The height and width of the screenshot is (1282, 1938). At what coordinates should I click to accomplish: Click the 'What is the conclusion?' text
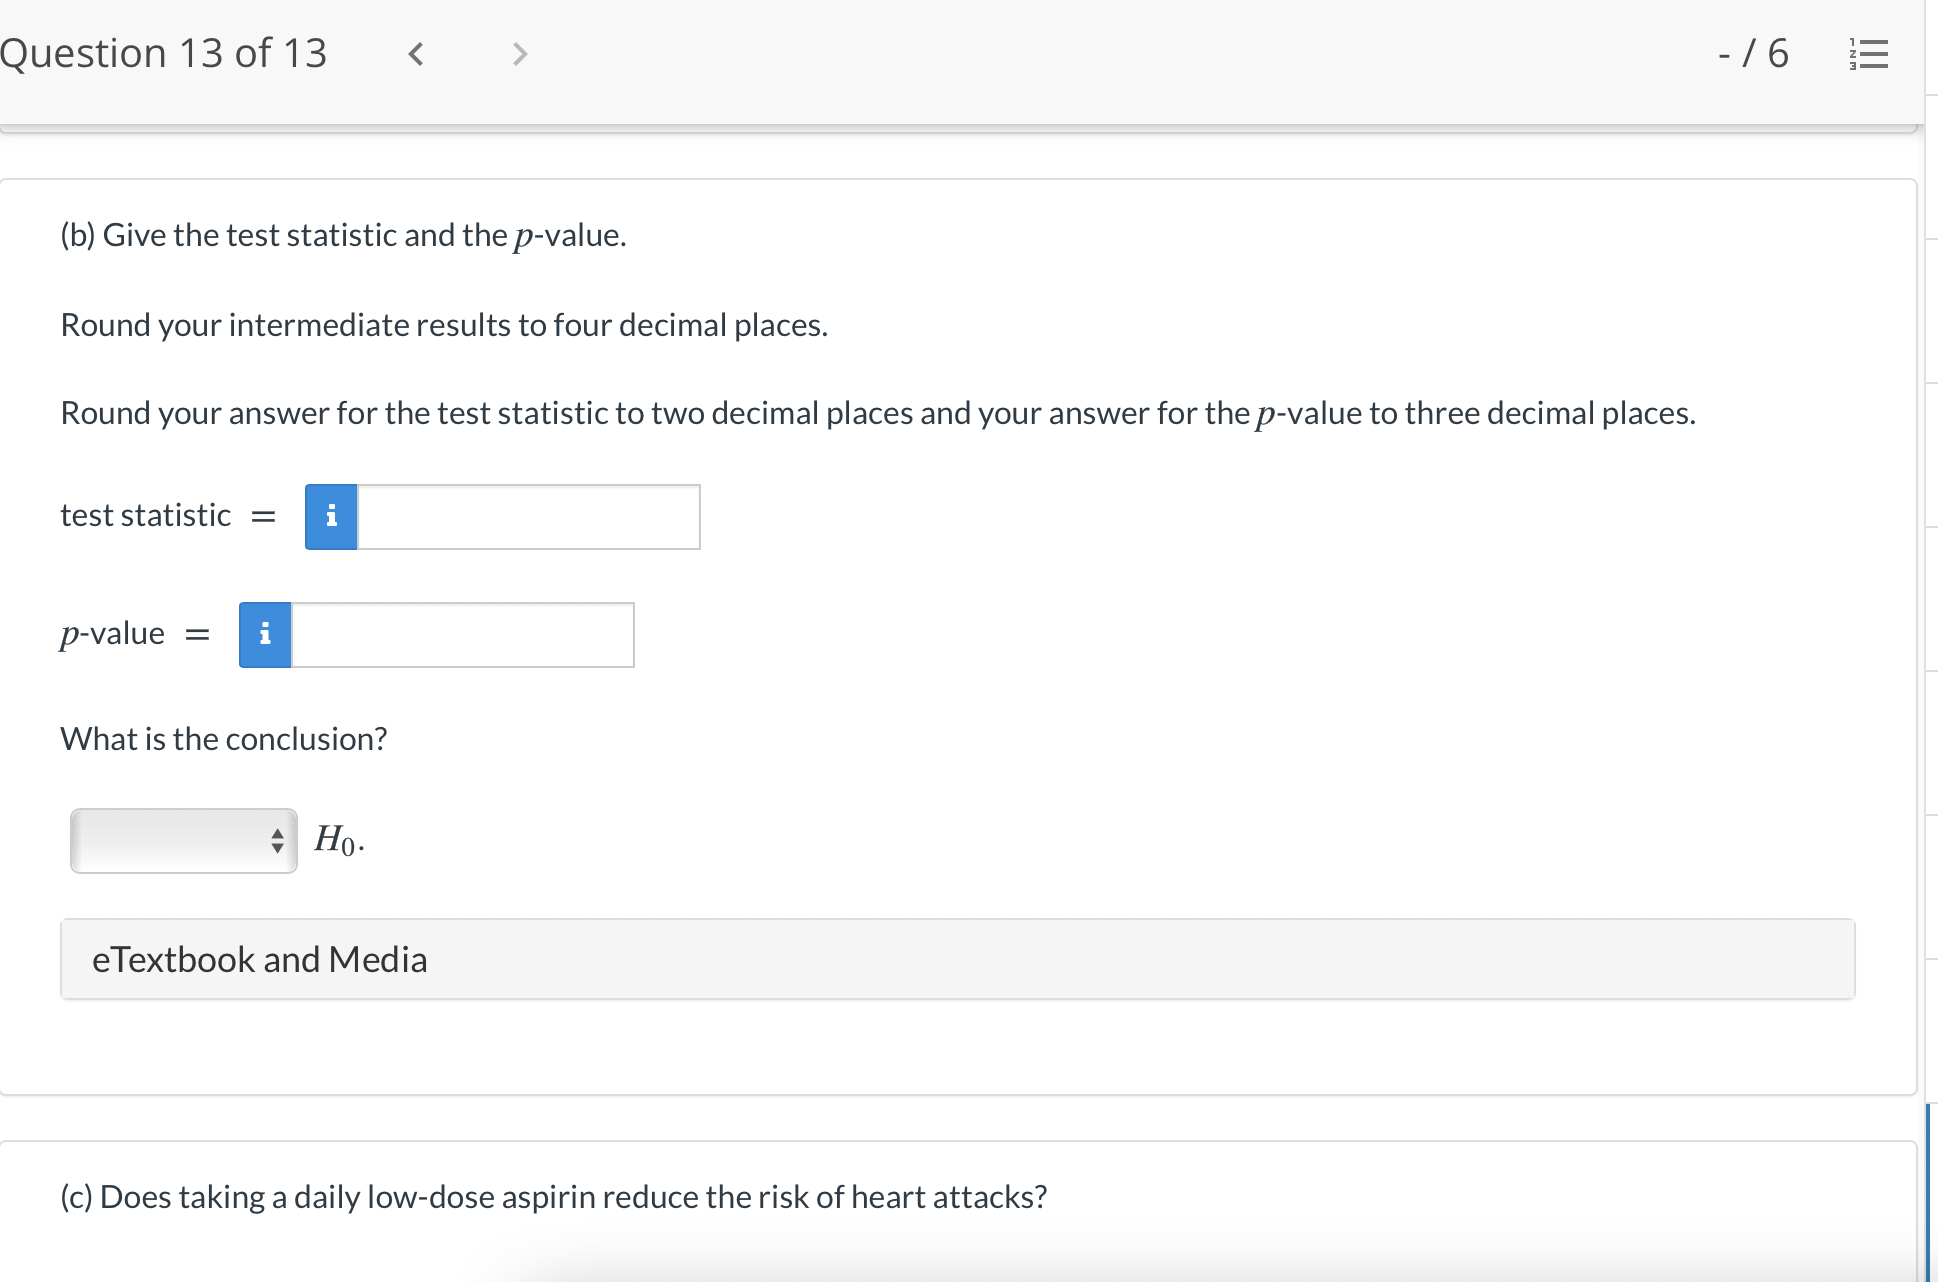(223, 739)
